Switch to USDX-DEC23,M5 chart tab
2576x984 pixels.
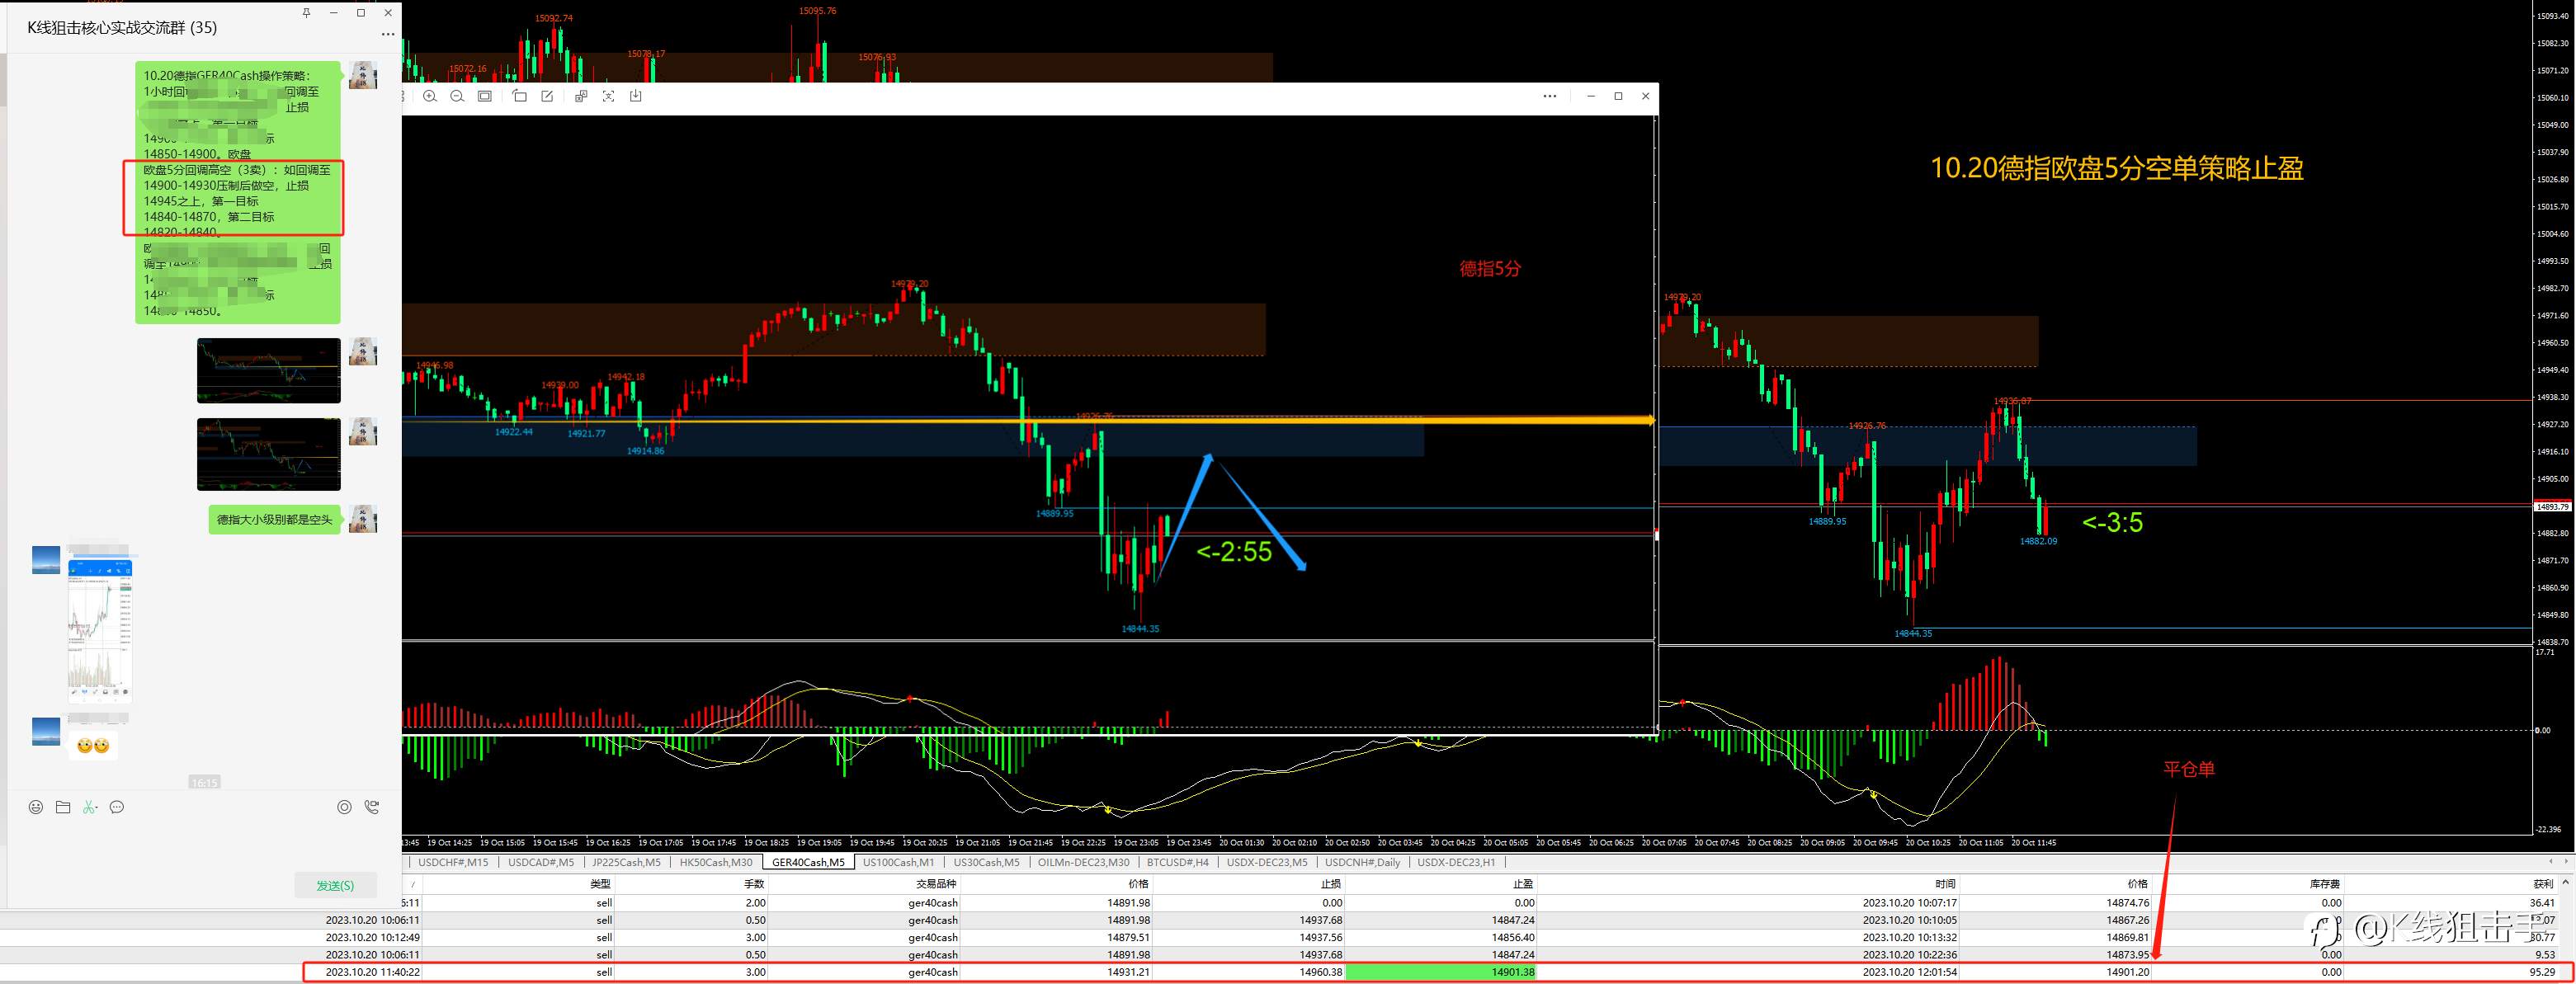pyautogui.click(x=1267, y=862)
